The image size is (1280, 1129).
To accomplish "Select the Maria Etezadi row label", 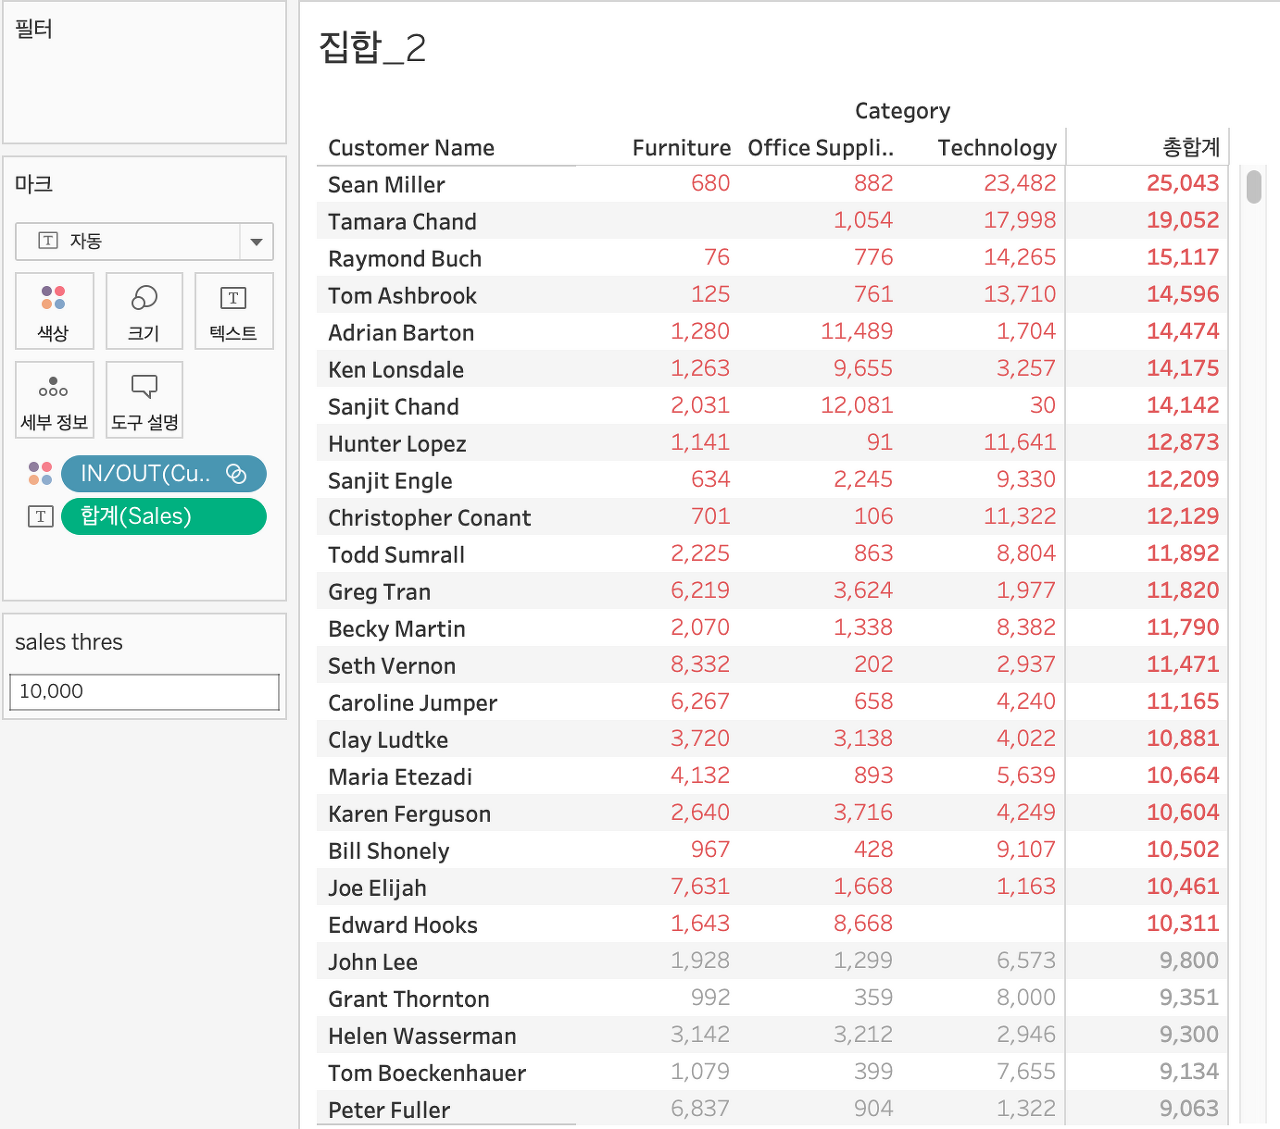I will [x=400, y=777].
